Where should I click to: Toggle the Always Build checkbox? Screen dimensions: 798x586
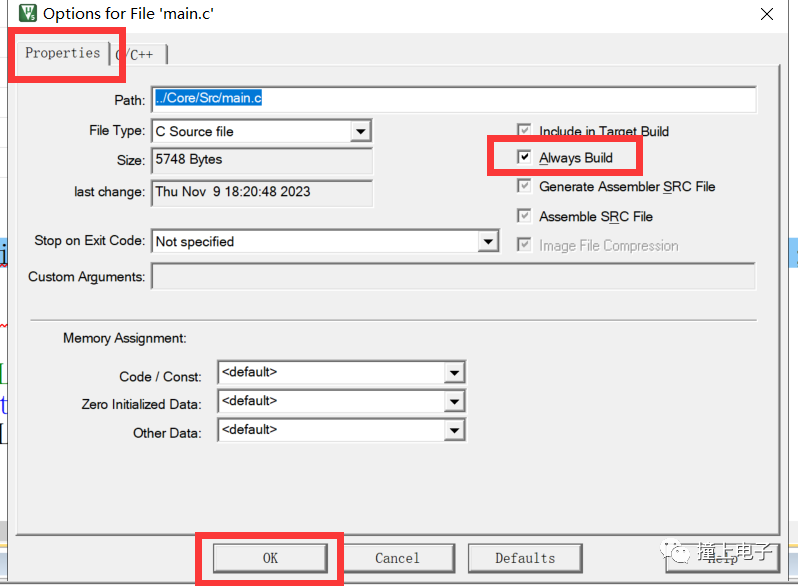(524, 157)
